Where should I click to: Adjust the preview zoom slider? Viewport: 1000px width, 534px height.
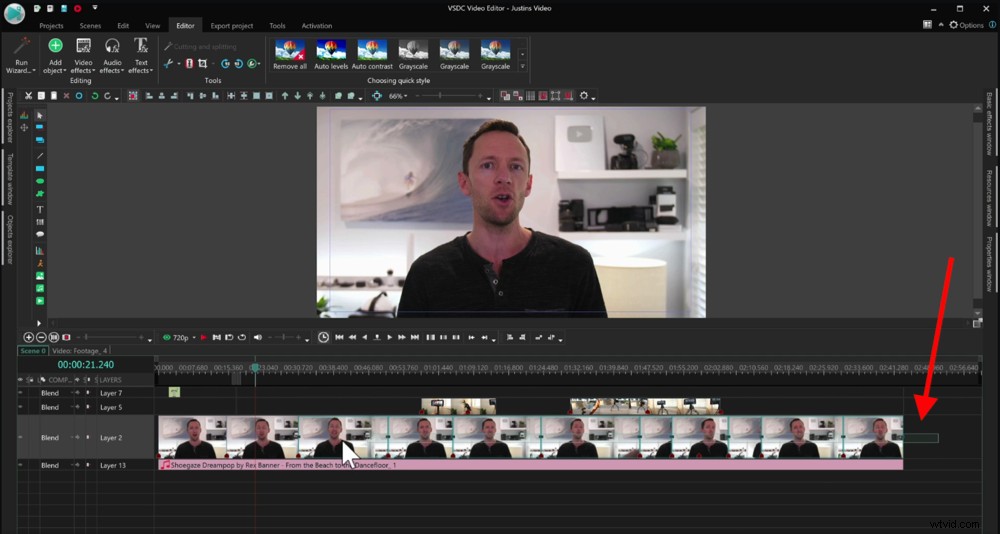[x=450, y=96]
